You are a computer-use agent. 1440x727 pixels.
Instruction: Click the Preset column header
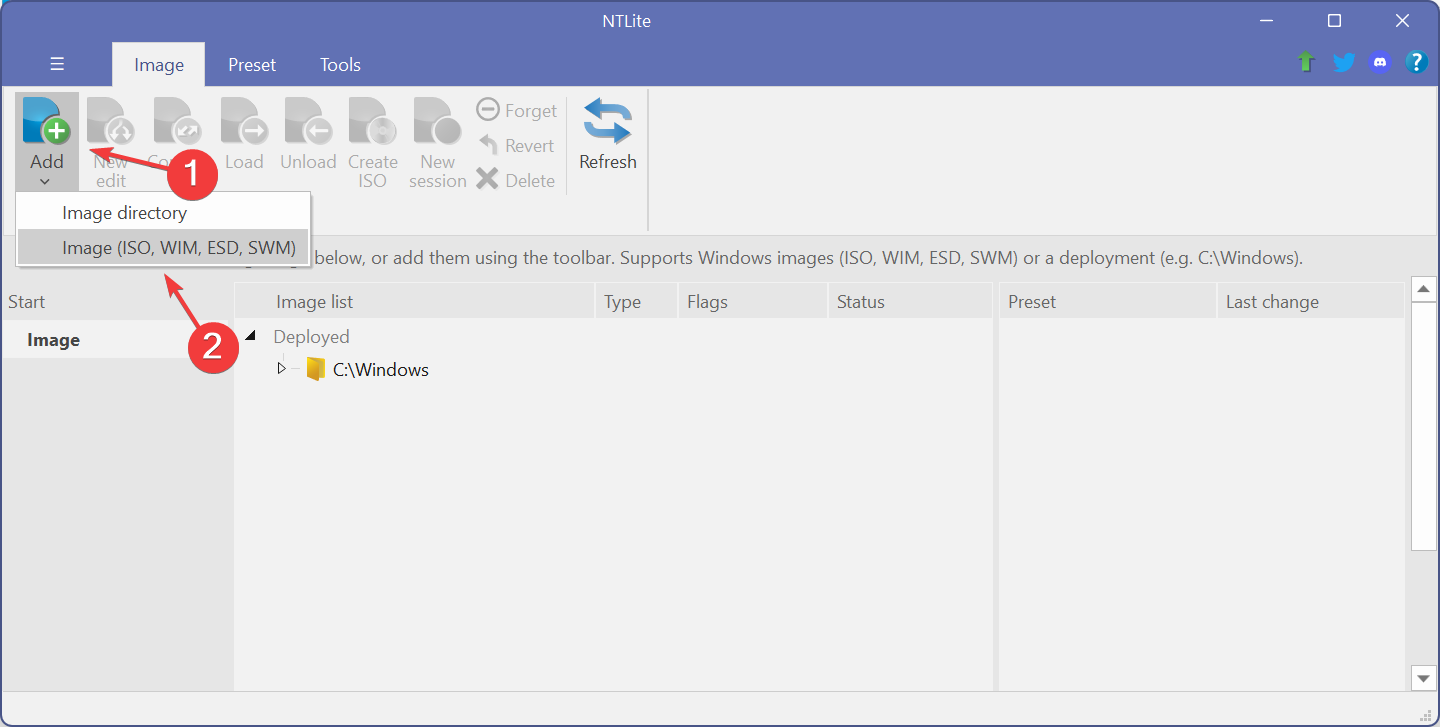[x=1108, y=302]
